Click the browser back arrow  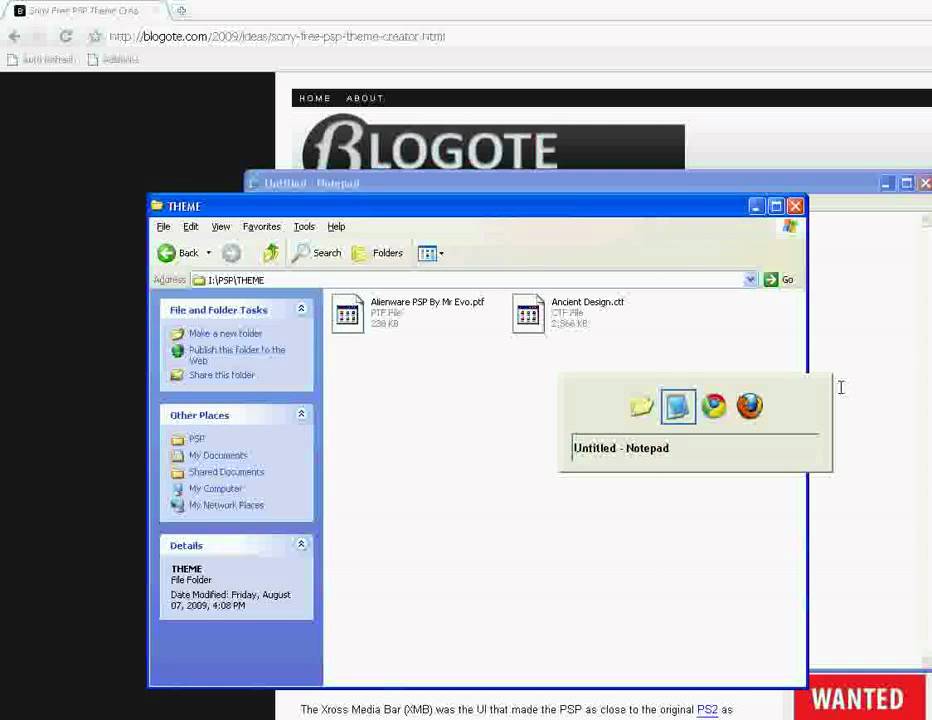point(14,37)
